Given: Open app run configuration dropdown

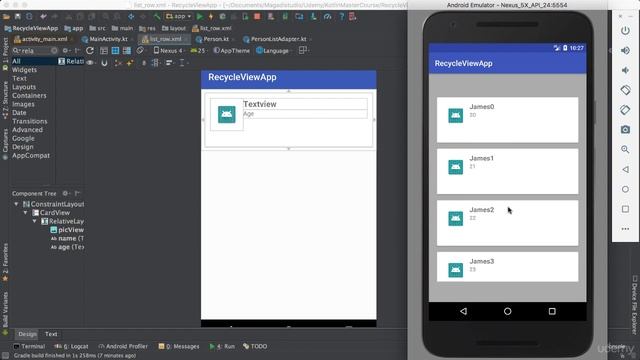Looking at the screenshot, I should click(178, 17).
